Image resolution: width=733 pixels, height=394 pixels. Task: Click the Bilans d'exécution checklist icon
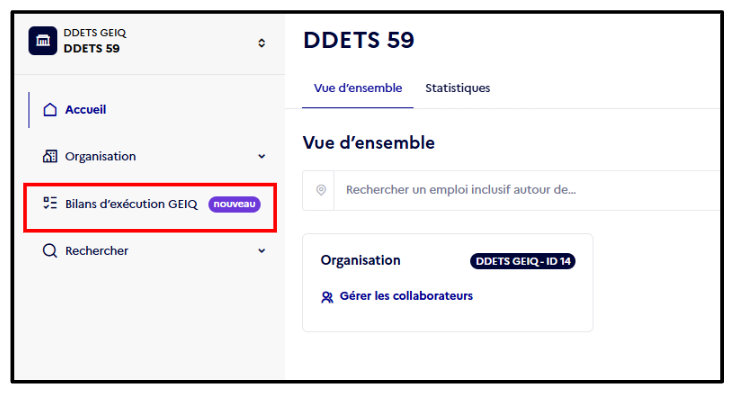click(x=50, y=203)
